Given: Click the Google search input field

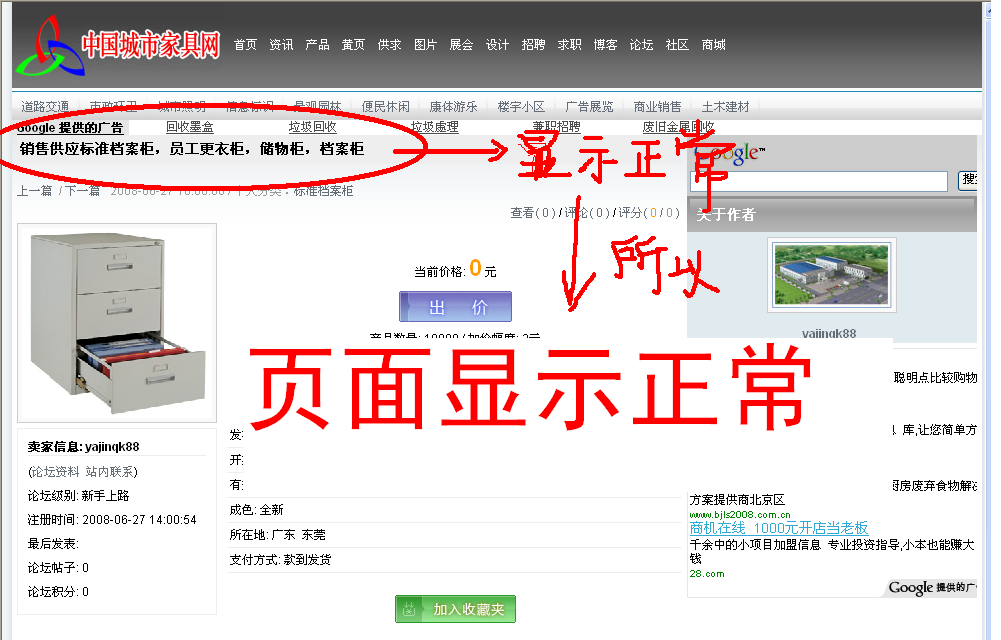Looking at the screenshot, I should 818,181.
